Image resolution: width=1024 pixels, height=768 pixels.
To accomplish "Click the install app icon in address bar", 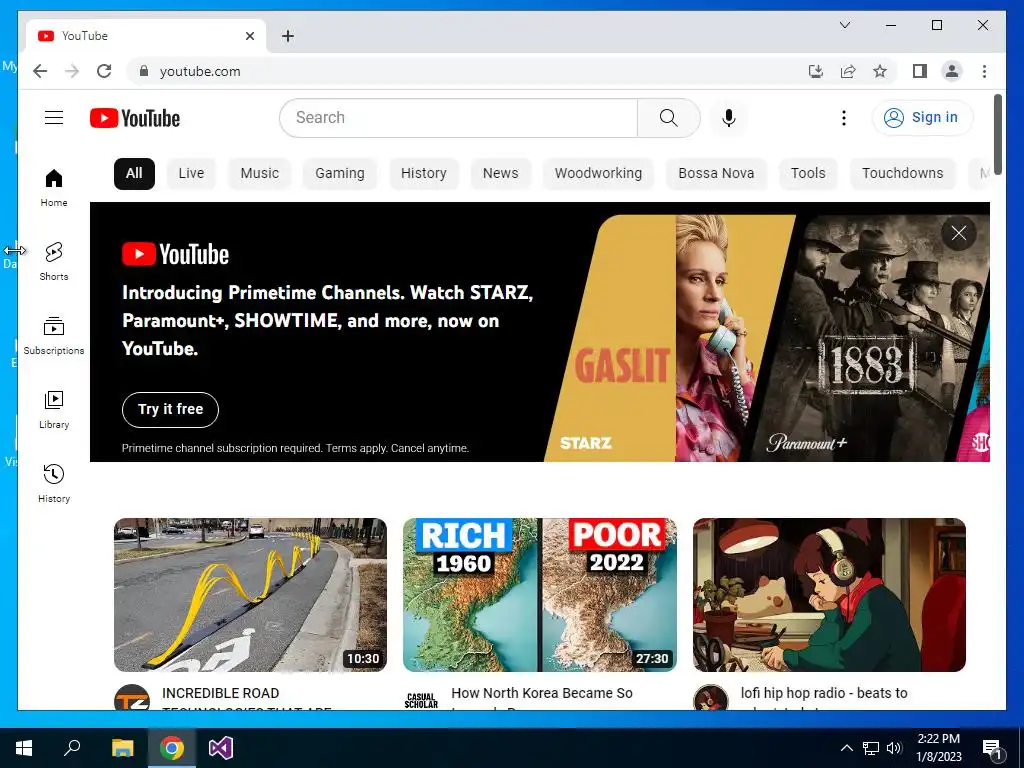I will pos(816,71).
